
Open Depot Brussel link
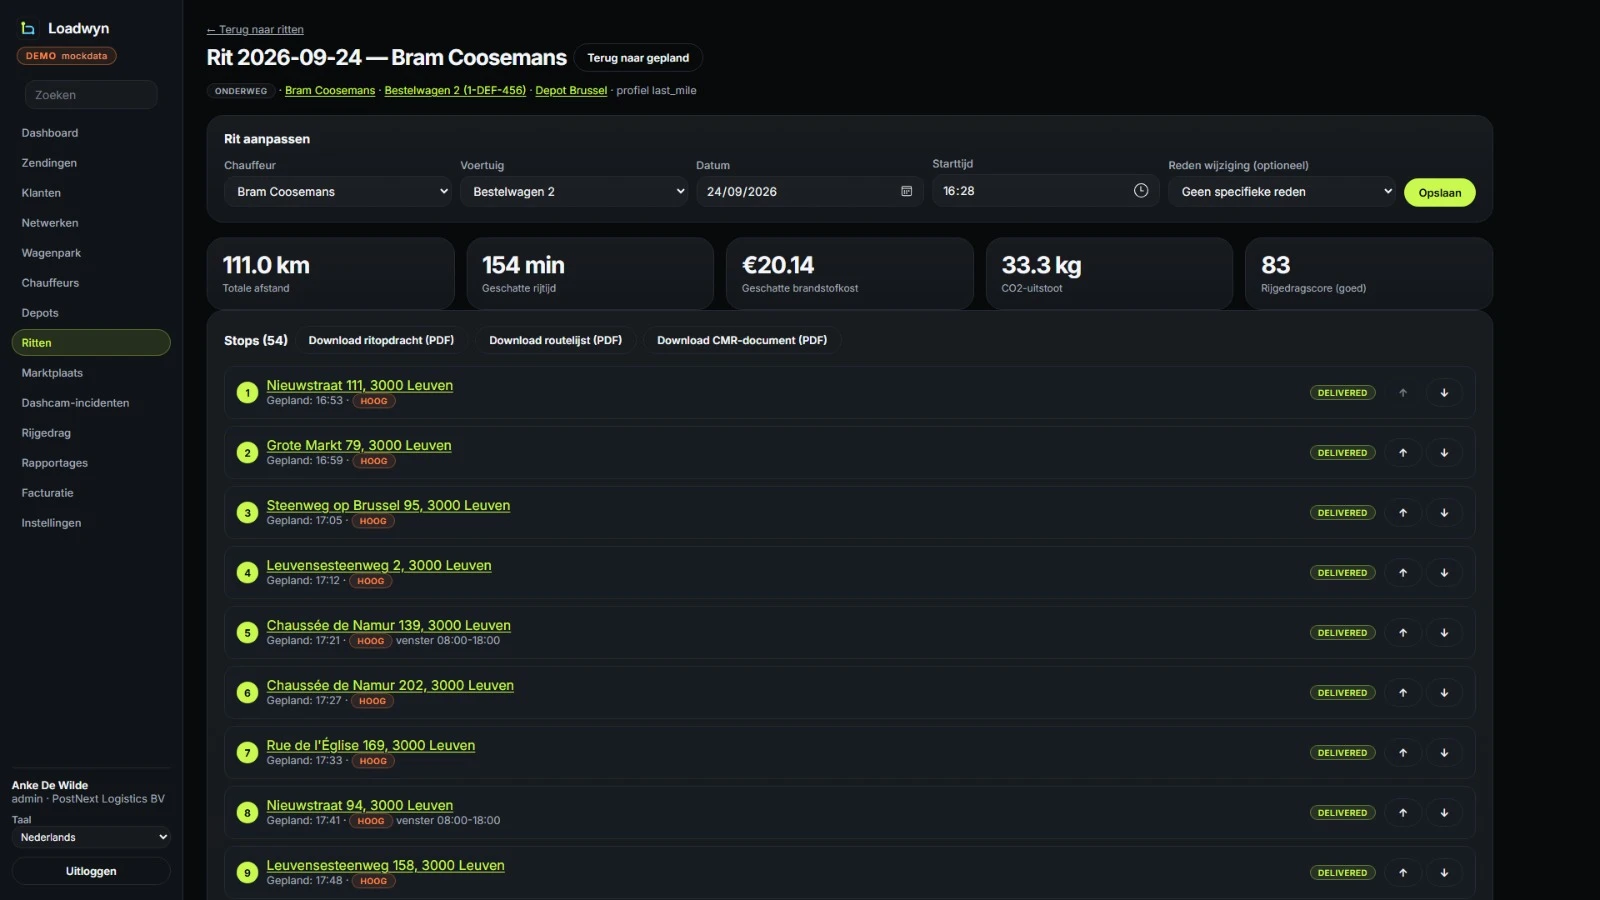pyautogui.click(x=571, y=91)
